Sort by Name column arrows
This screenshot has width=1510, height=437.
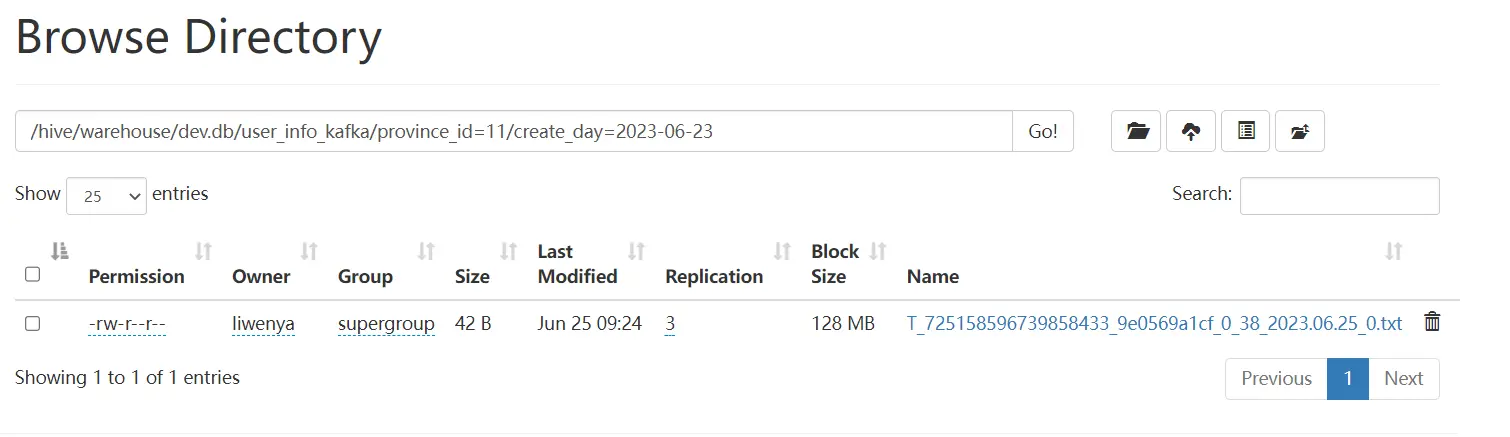click(x=1393, y=251)
